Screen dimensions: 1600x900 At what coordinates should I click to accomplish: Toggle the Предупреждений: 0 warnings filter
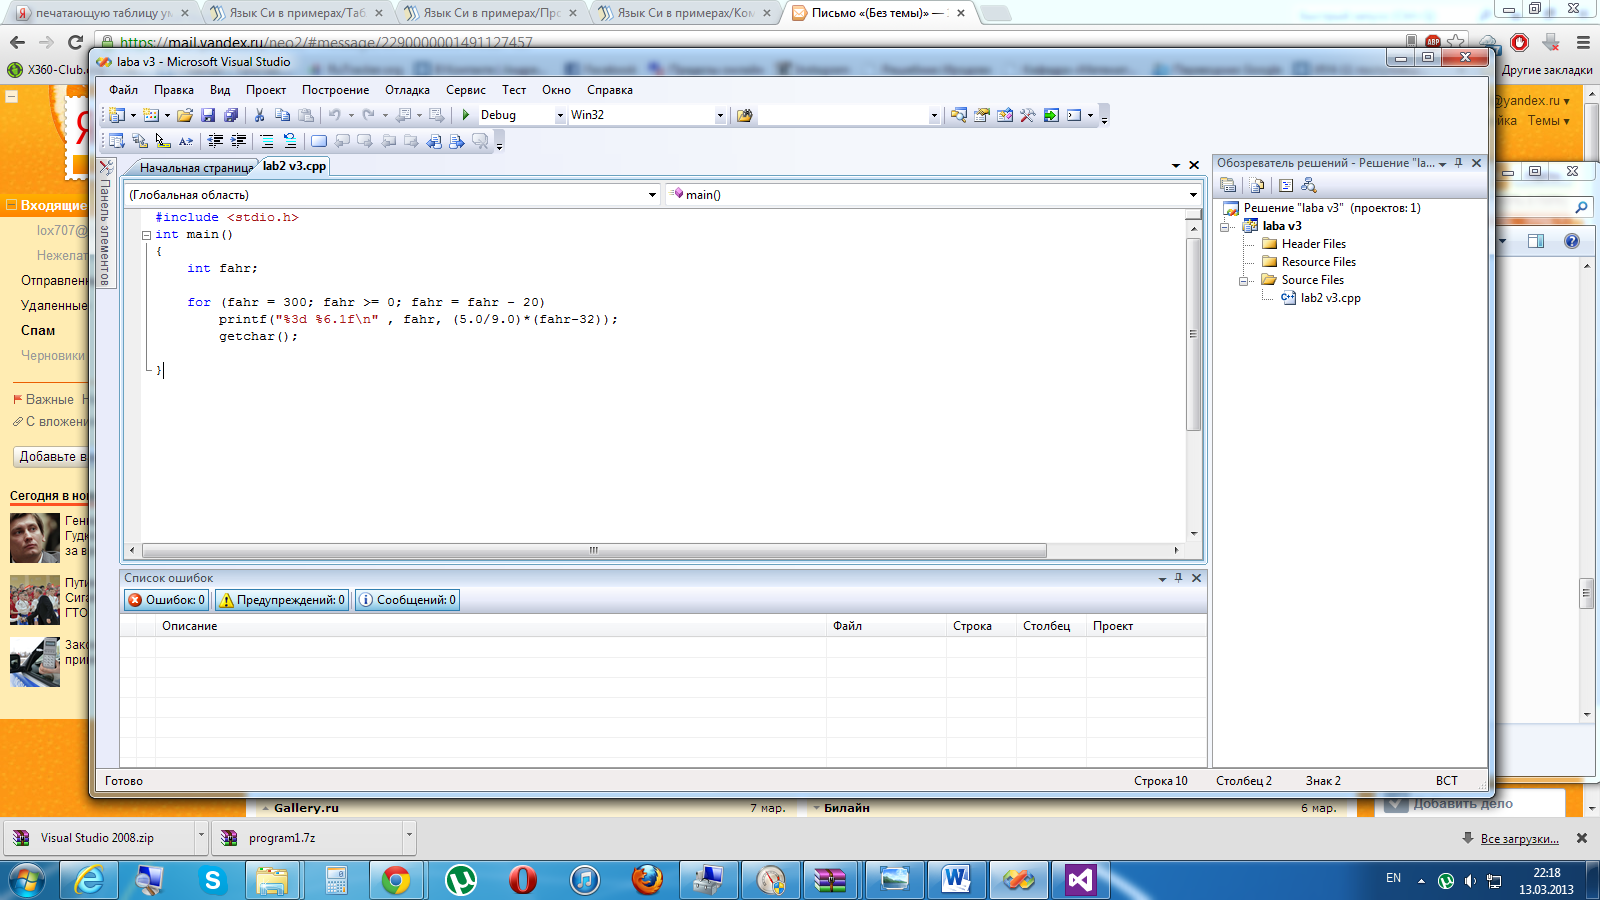[282, 600]
